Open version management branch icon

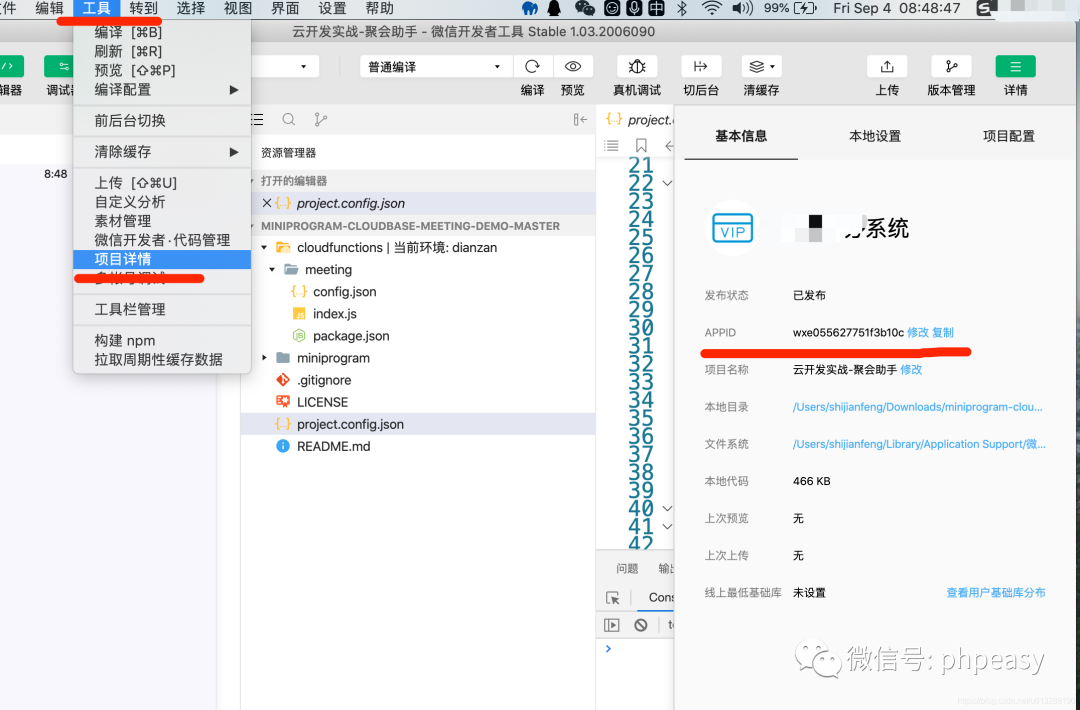point(951,67)
